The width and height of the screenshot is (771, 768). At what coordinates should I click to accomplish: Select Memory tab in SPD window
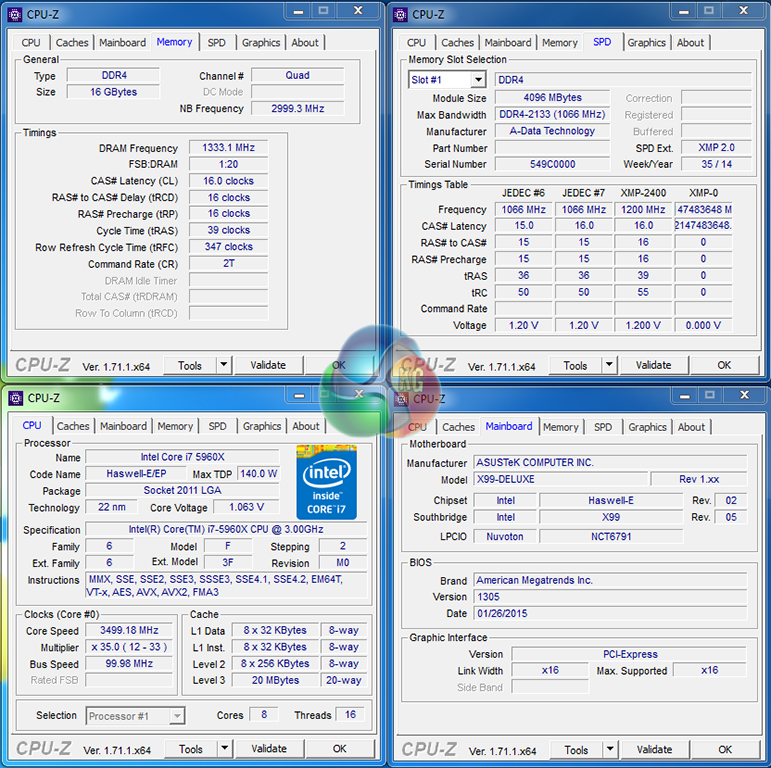click(x=560, y=43)
